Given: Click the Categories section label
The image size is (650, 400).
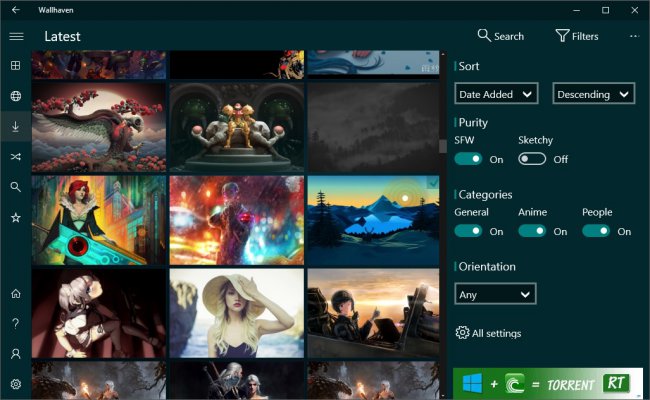Looking at the screenshot, I should pos(485,194).
